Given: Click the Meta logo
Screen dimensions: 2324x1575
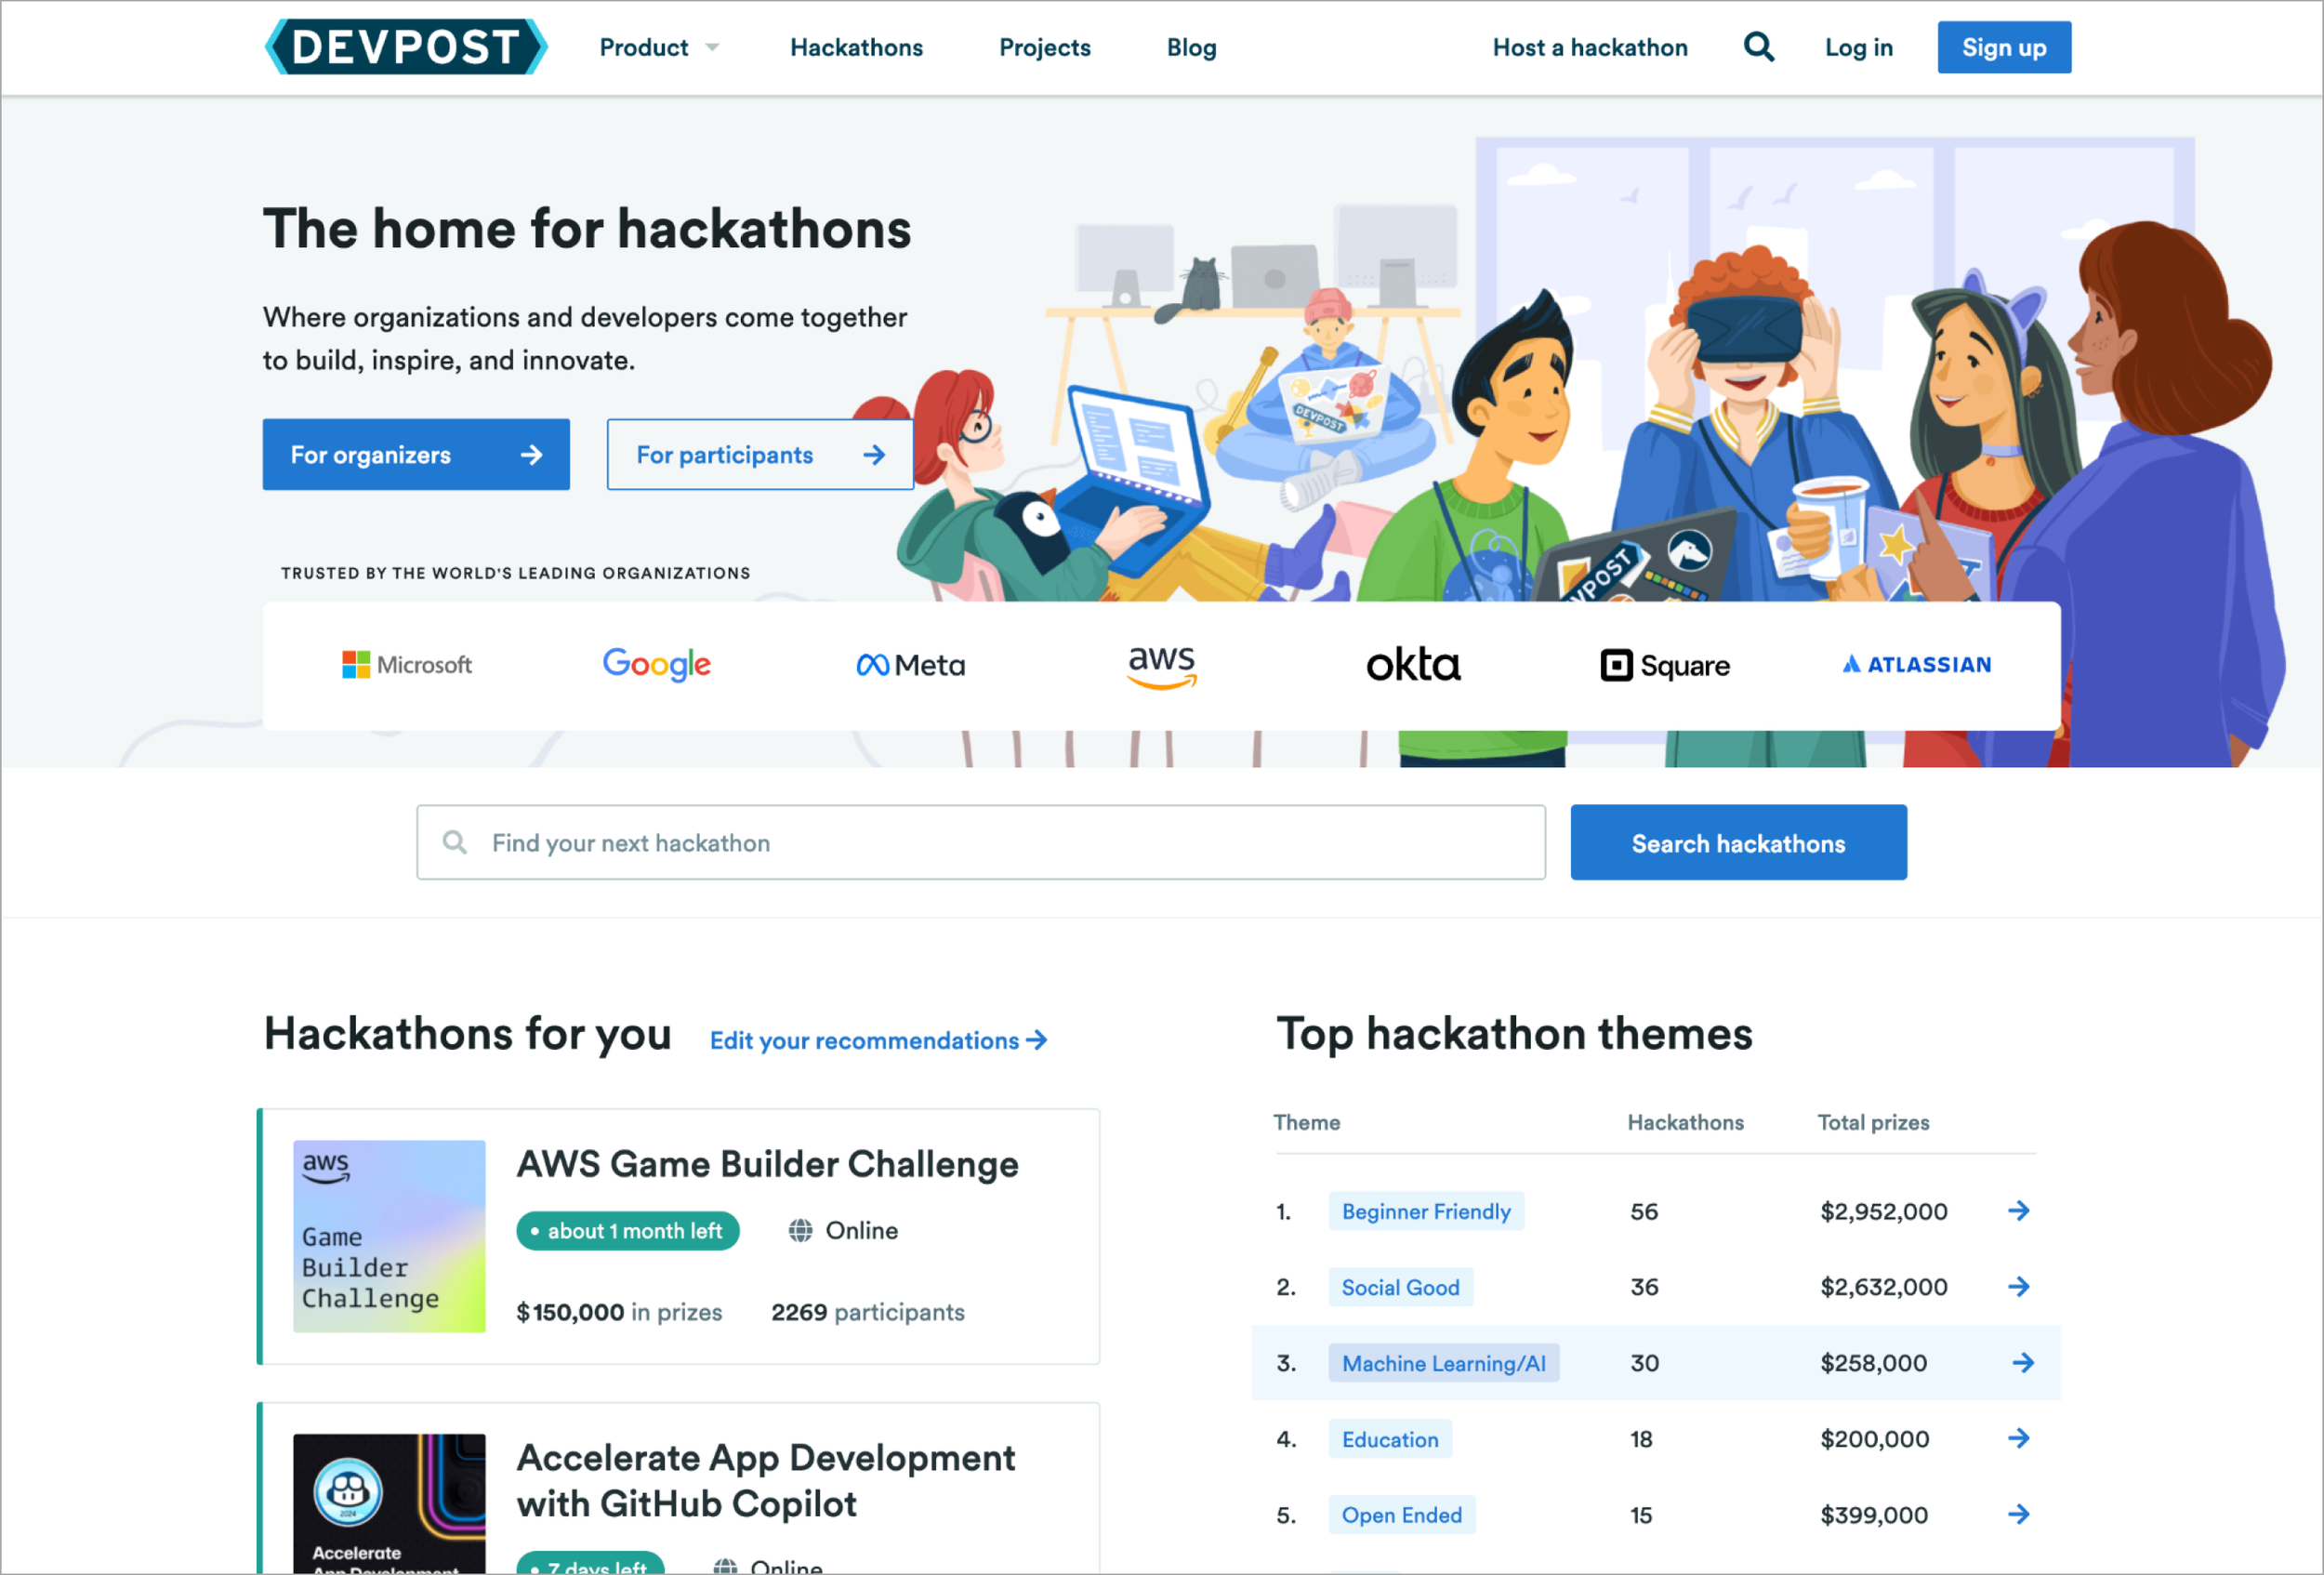Looking at the screenshot, I should pos(910,665).
